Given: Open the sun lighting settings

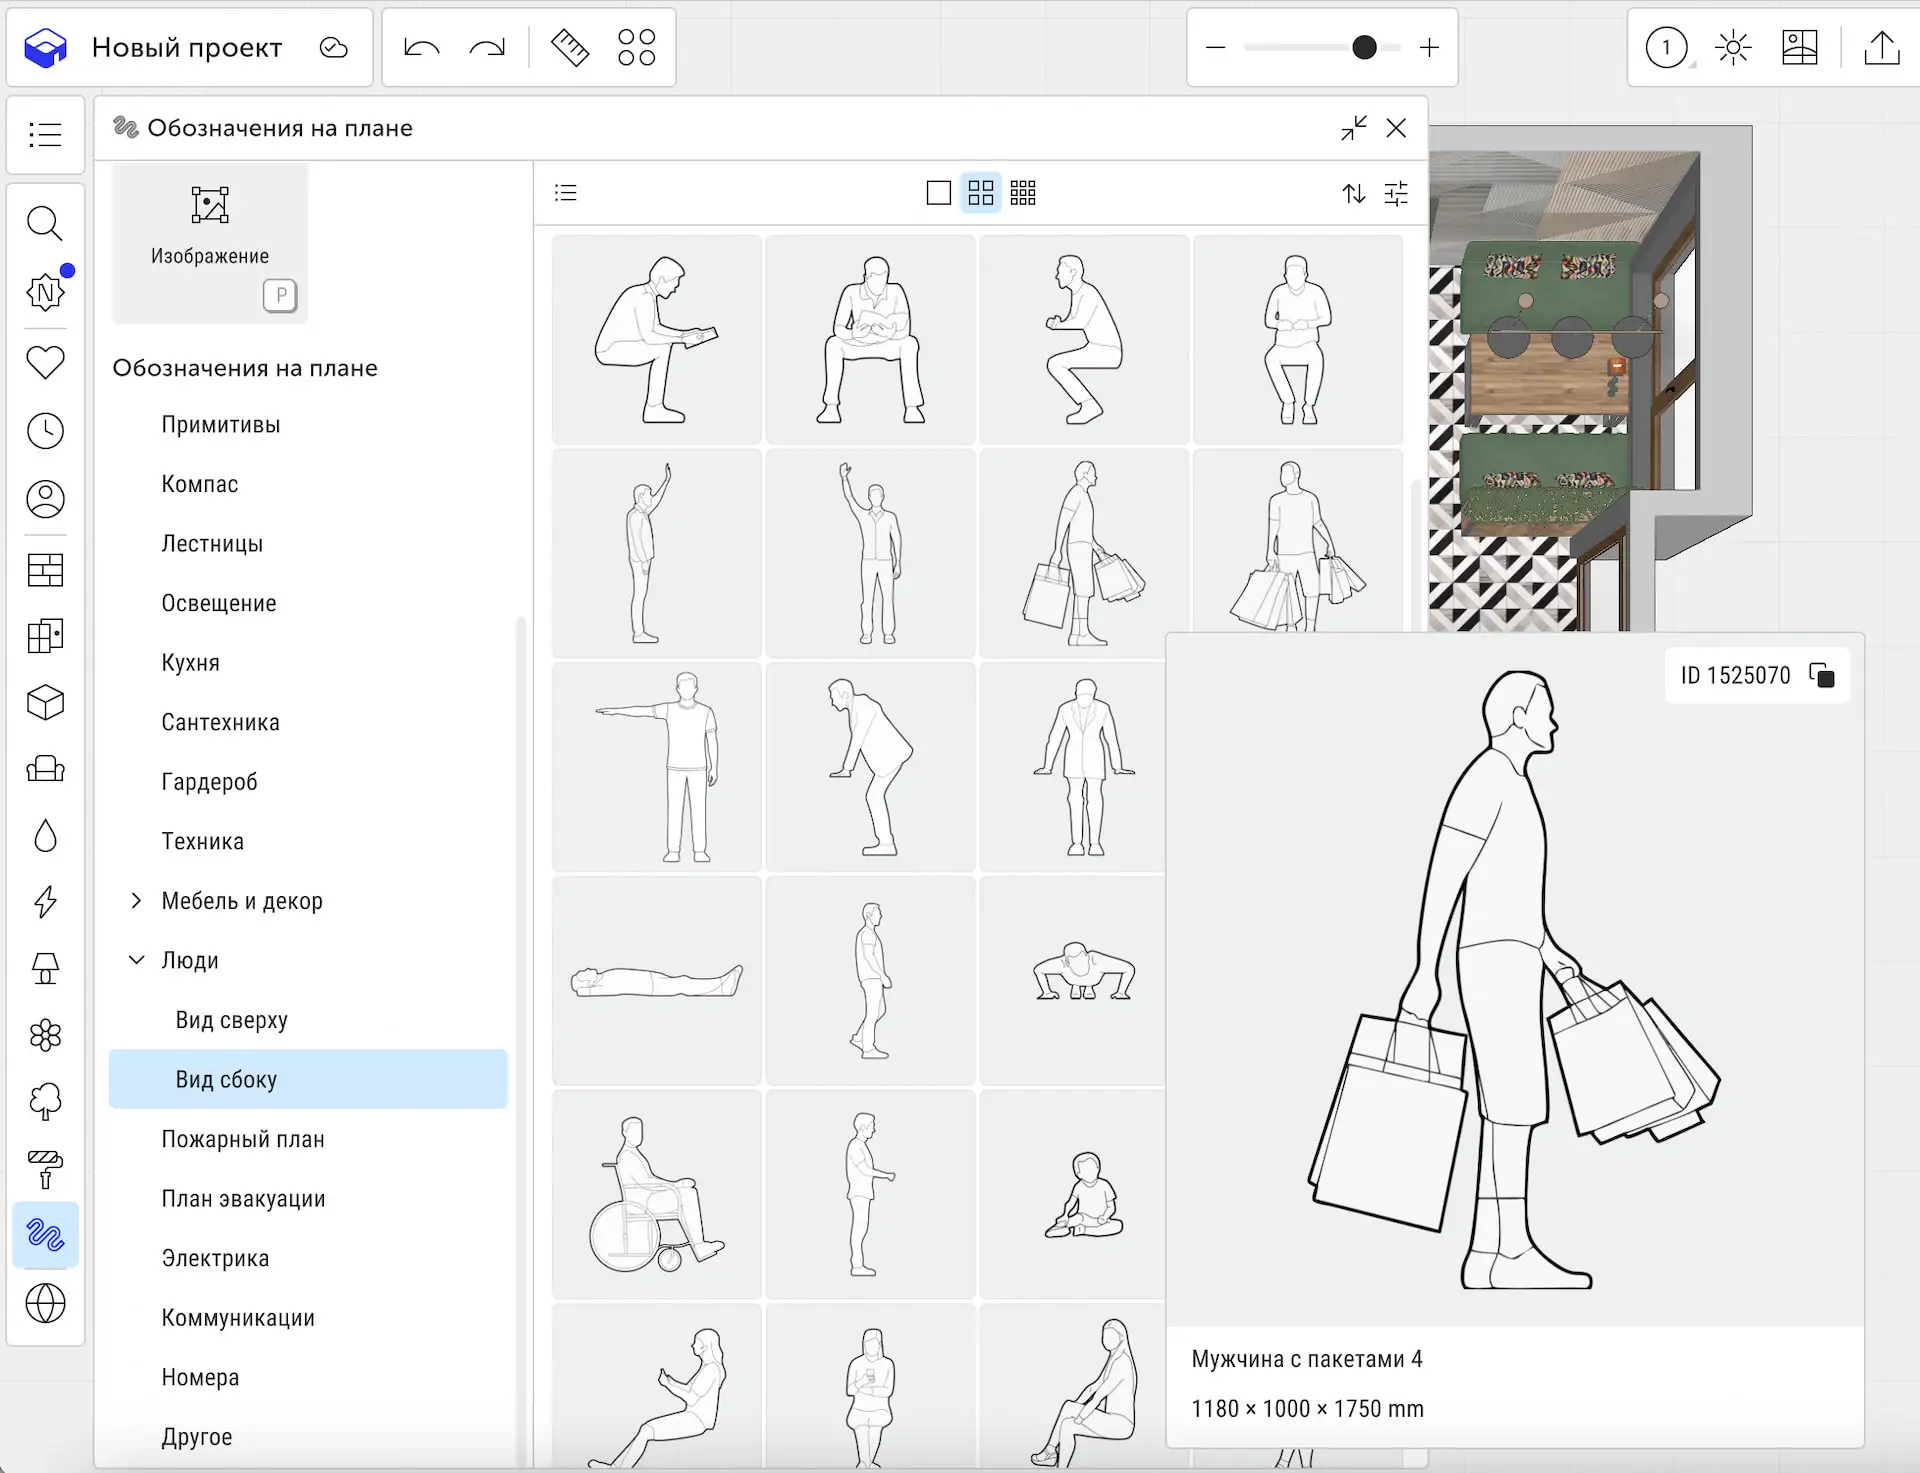Looking at the screenshot, I should 1733,47.
